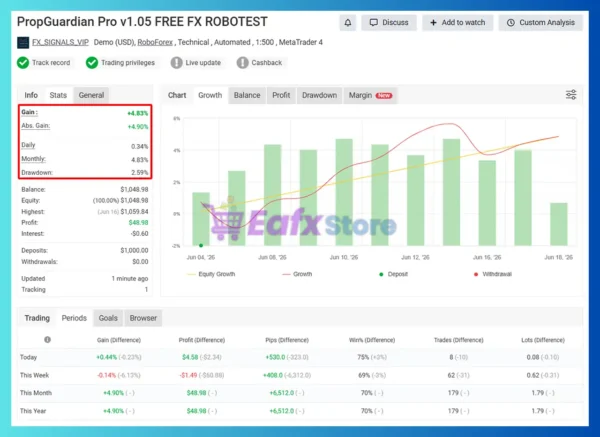Click the Withdrawals value $0.00
The height and width of the screenshot is (437, 600).
tap(140, 262)
